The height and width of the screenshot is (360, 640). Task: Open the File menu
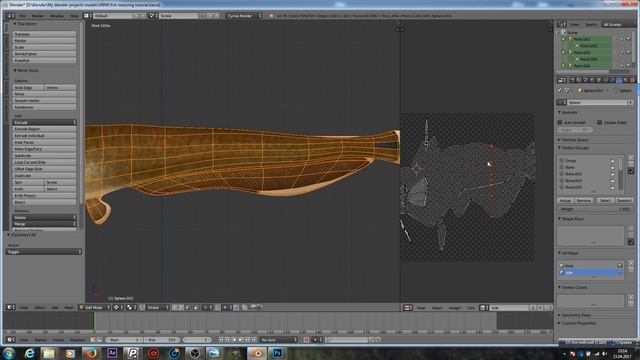pyautogui.click(x=22, y=16)
